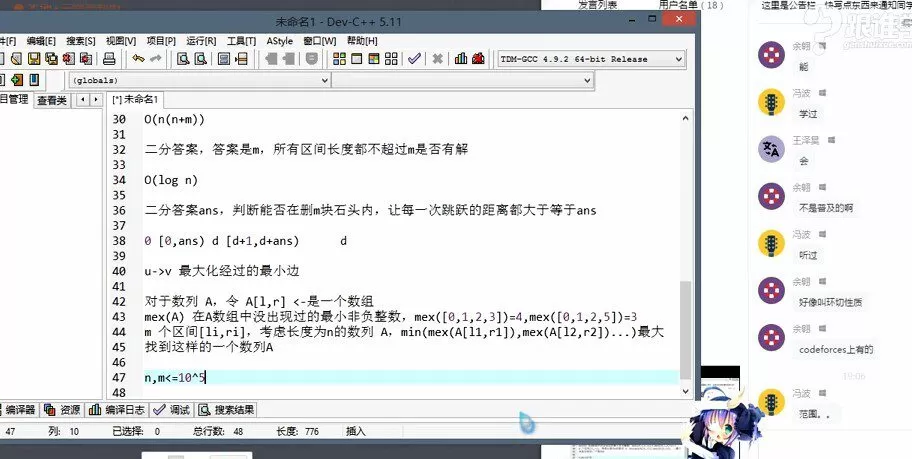
Task: Place cursor on line 47 n,m<=10^5
Action: [175, 378]
